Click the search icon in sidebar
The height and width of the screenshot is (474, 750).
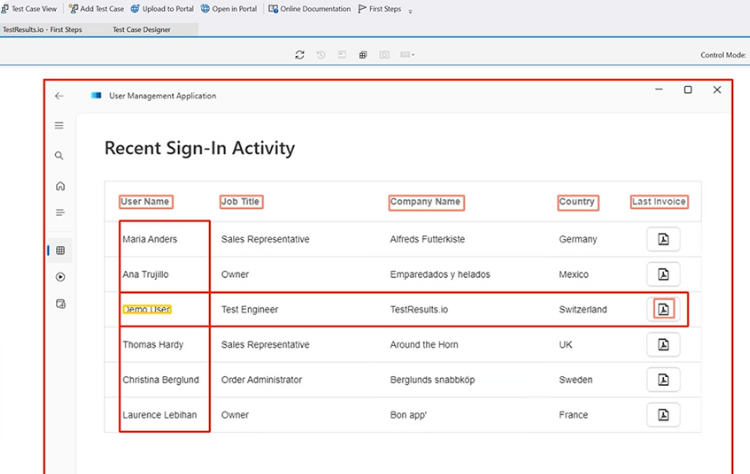(60, 156)
